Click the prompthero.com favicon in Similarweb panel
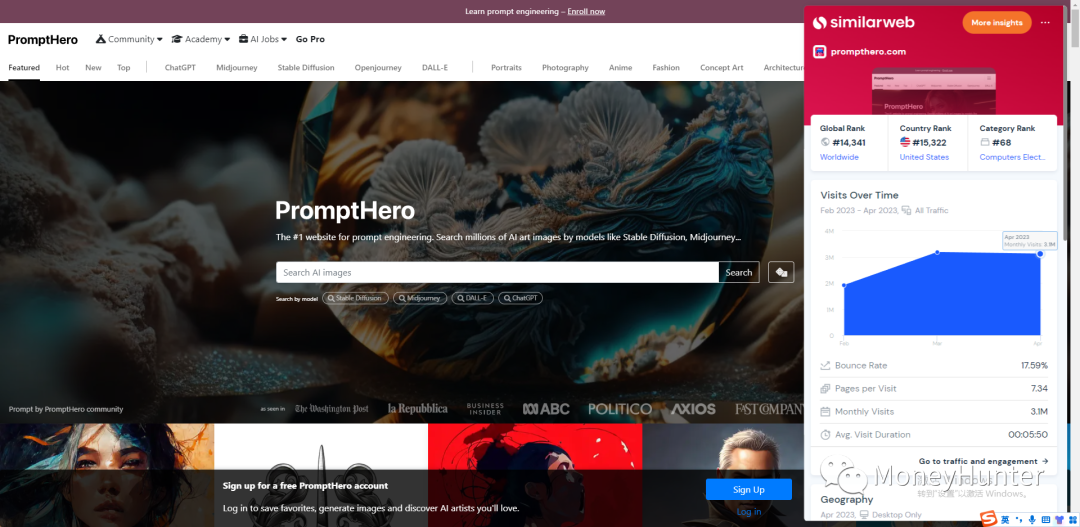 coord(820,52)
